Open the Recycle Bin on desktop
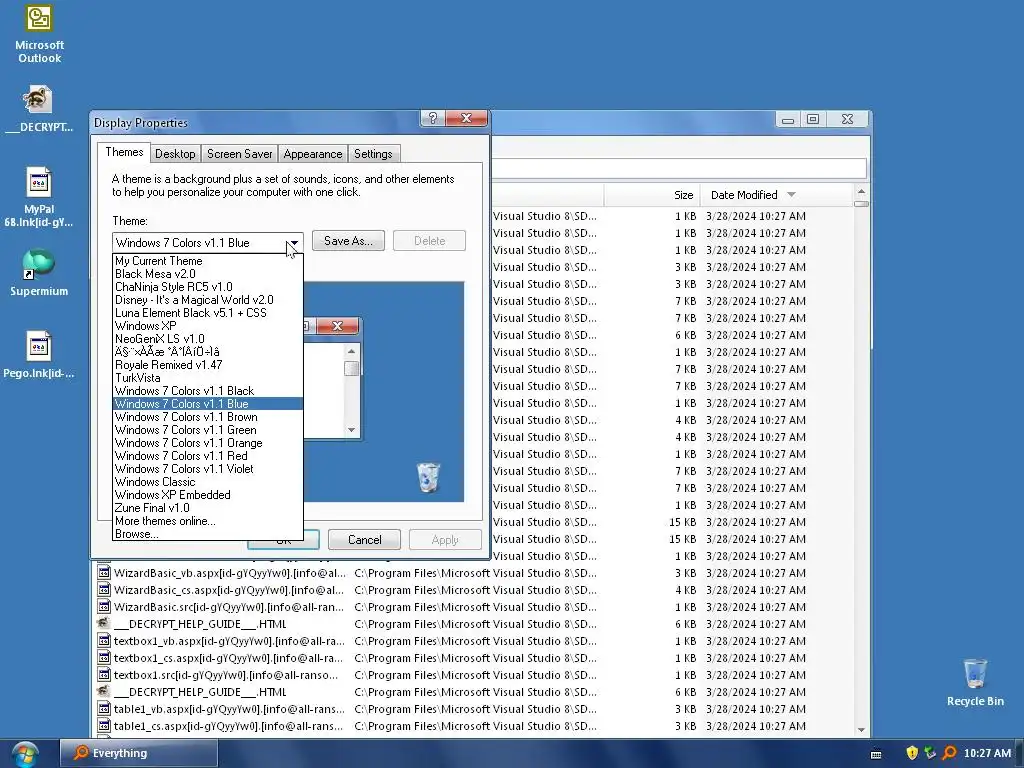This screenshot has width=1024, height=768. coord(975,682)
